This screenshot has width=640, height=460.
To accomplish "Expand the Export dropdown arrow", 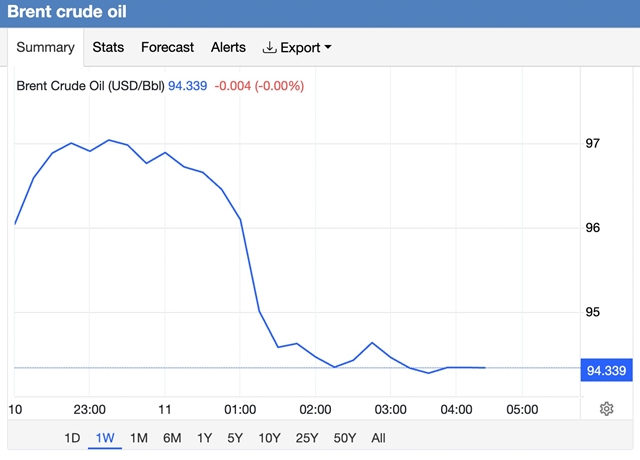I will [x=328, y=47].
